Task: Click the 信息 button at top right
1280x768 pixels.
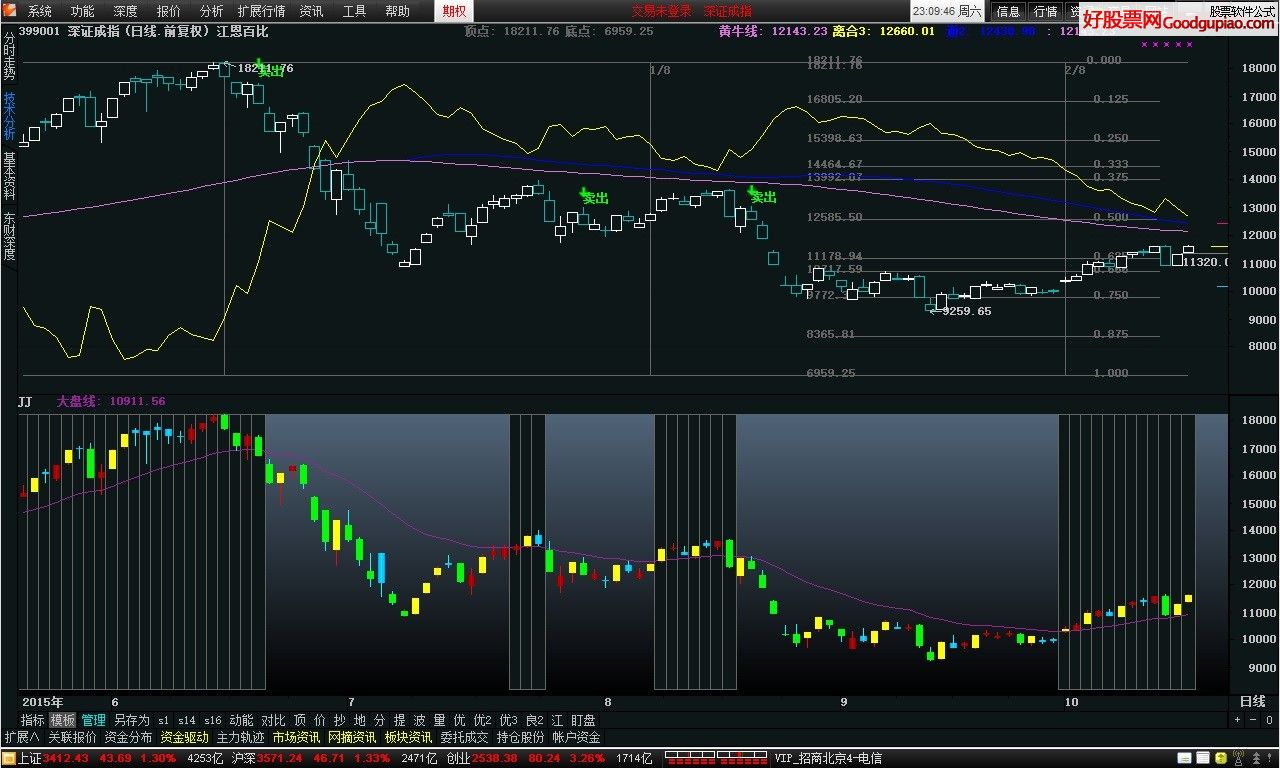Action: (x=1009, y=11)
